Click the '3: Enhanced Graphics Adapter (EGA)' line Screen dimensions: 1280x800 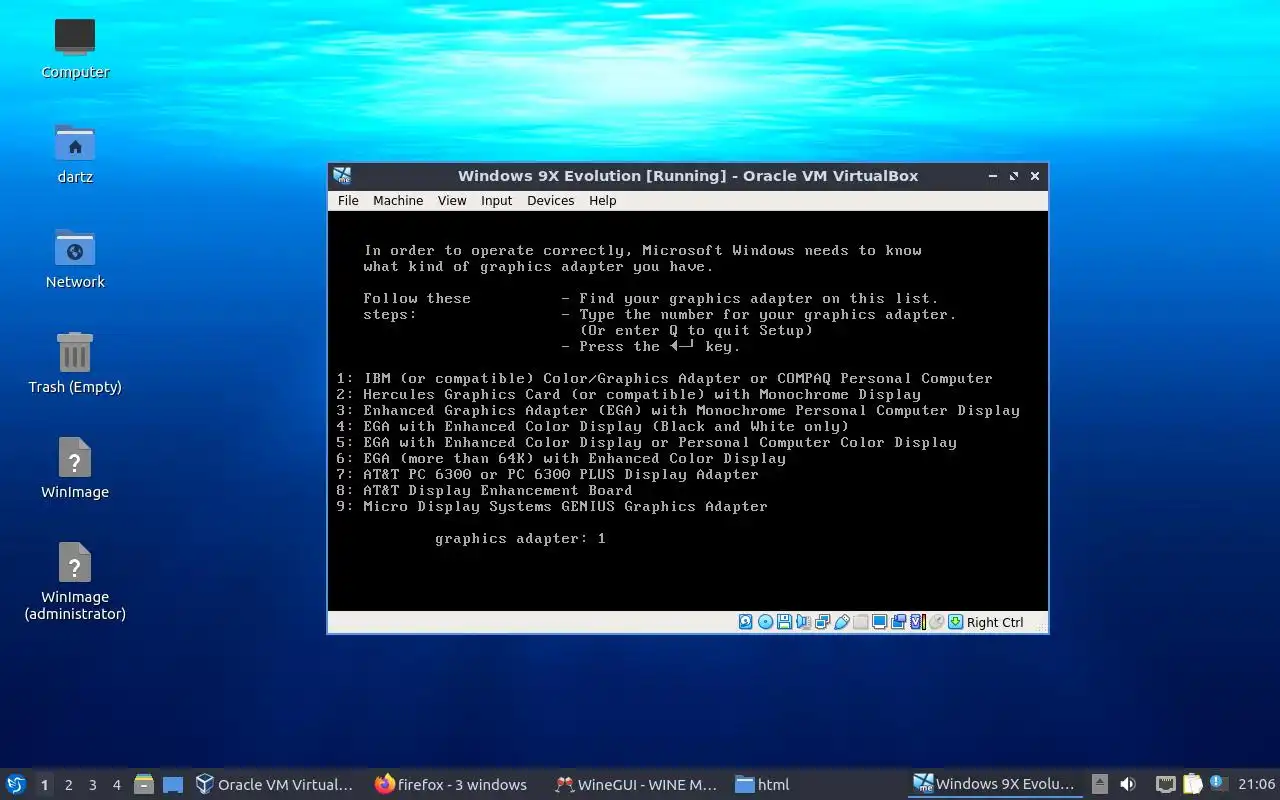[678, 410]
